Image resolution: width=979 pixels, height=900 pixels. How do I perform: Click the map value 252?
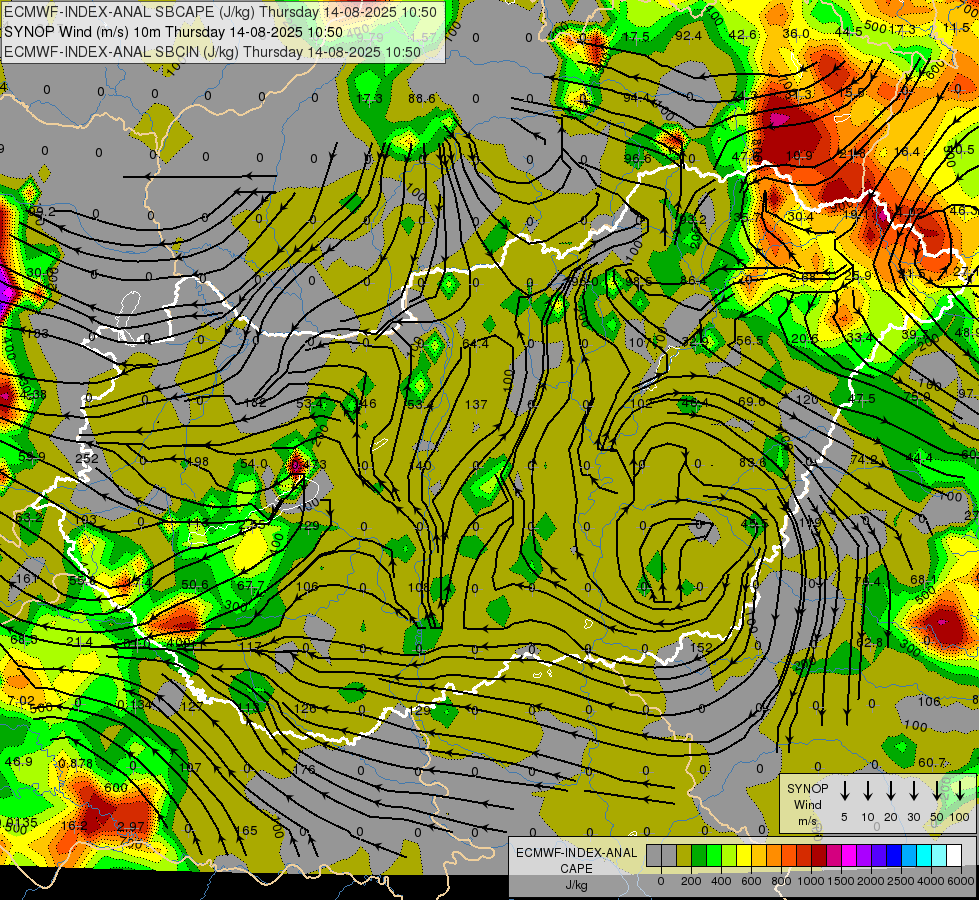pyautogui.click(x=87, y=458)
